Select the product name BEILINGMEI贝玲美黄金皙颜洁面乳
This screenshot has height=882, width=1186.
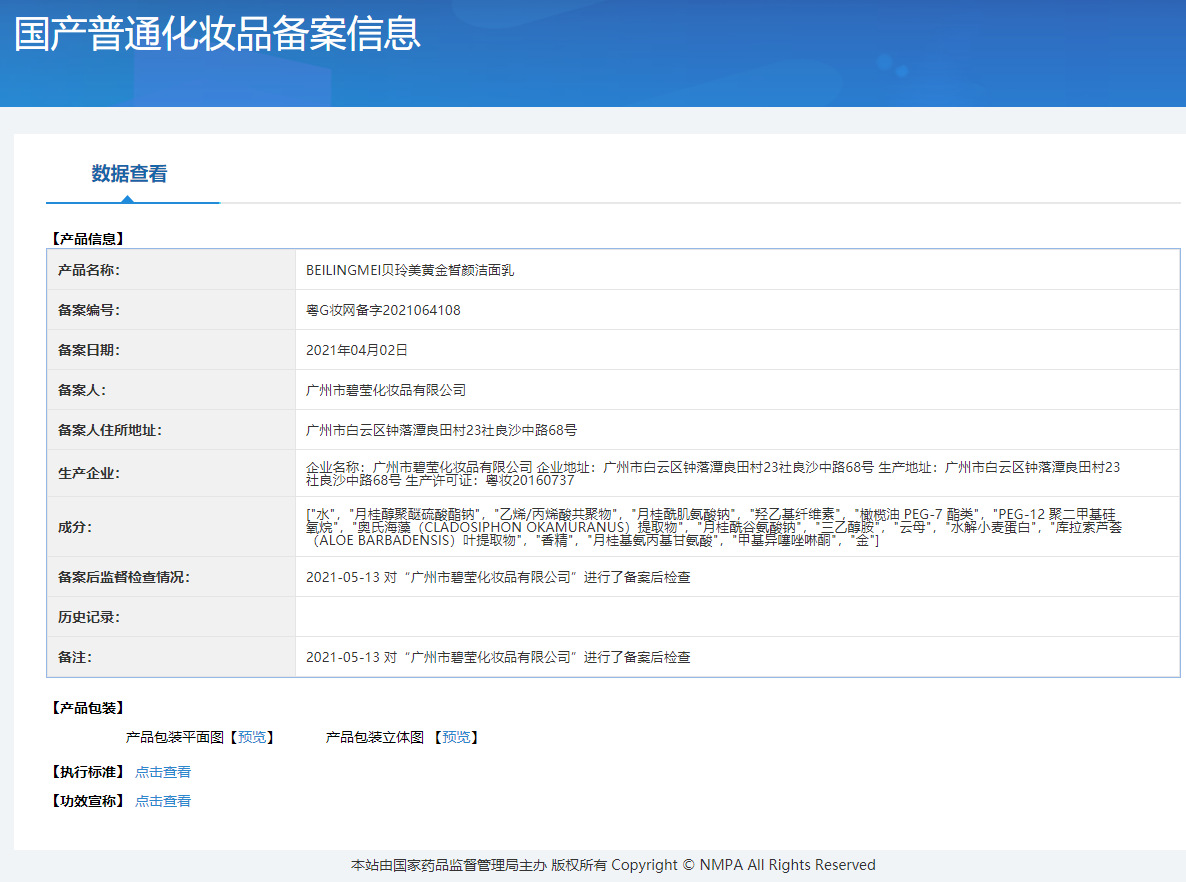tap(410, 270)
